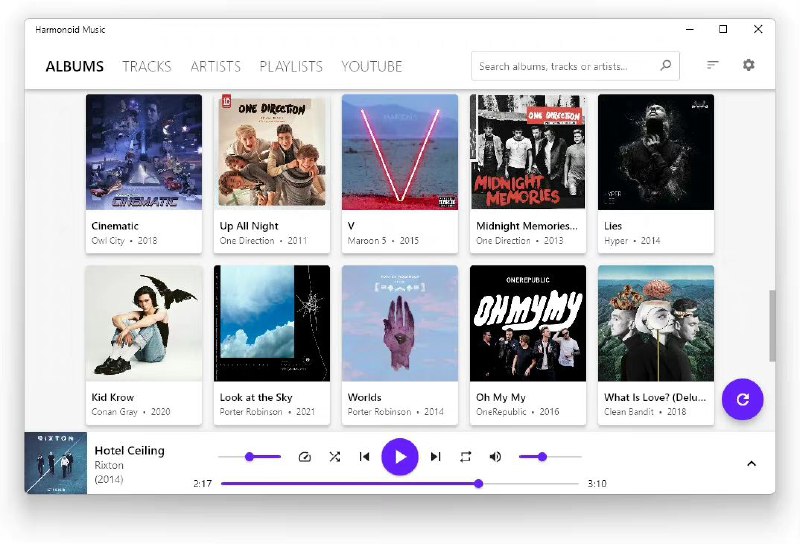Click 'OneRepublic • 2016' text
Viewport: 800px width, 544px height.
point(517,412)
